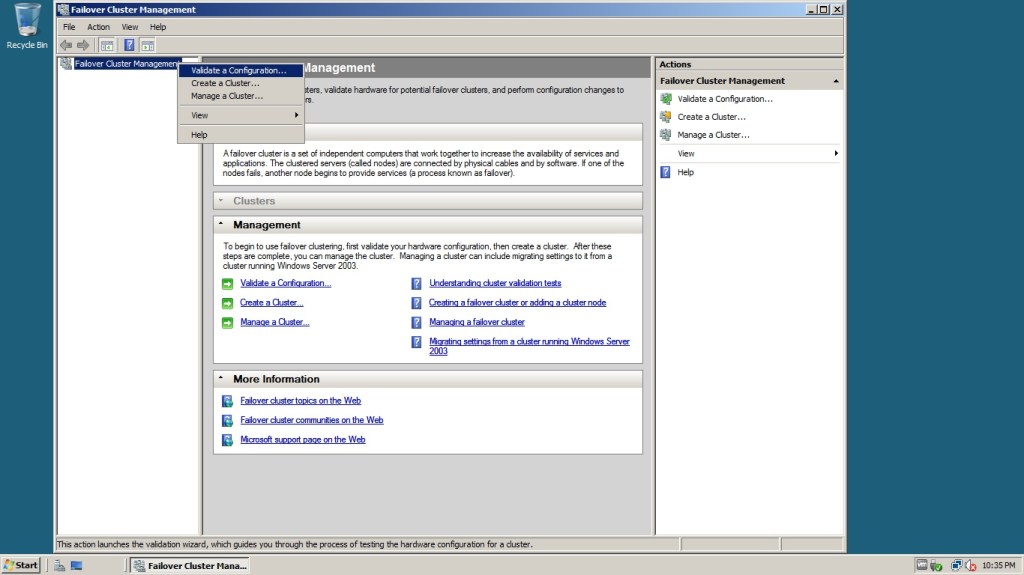The height and width of the screenshot is (575, 1024).
Task: Click the Start button on the taskbar
Action: pyautogui.click(x=21, y=565)
